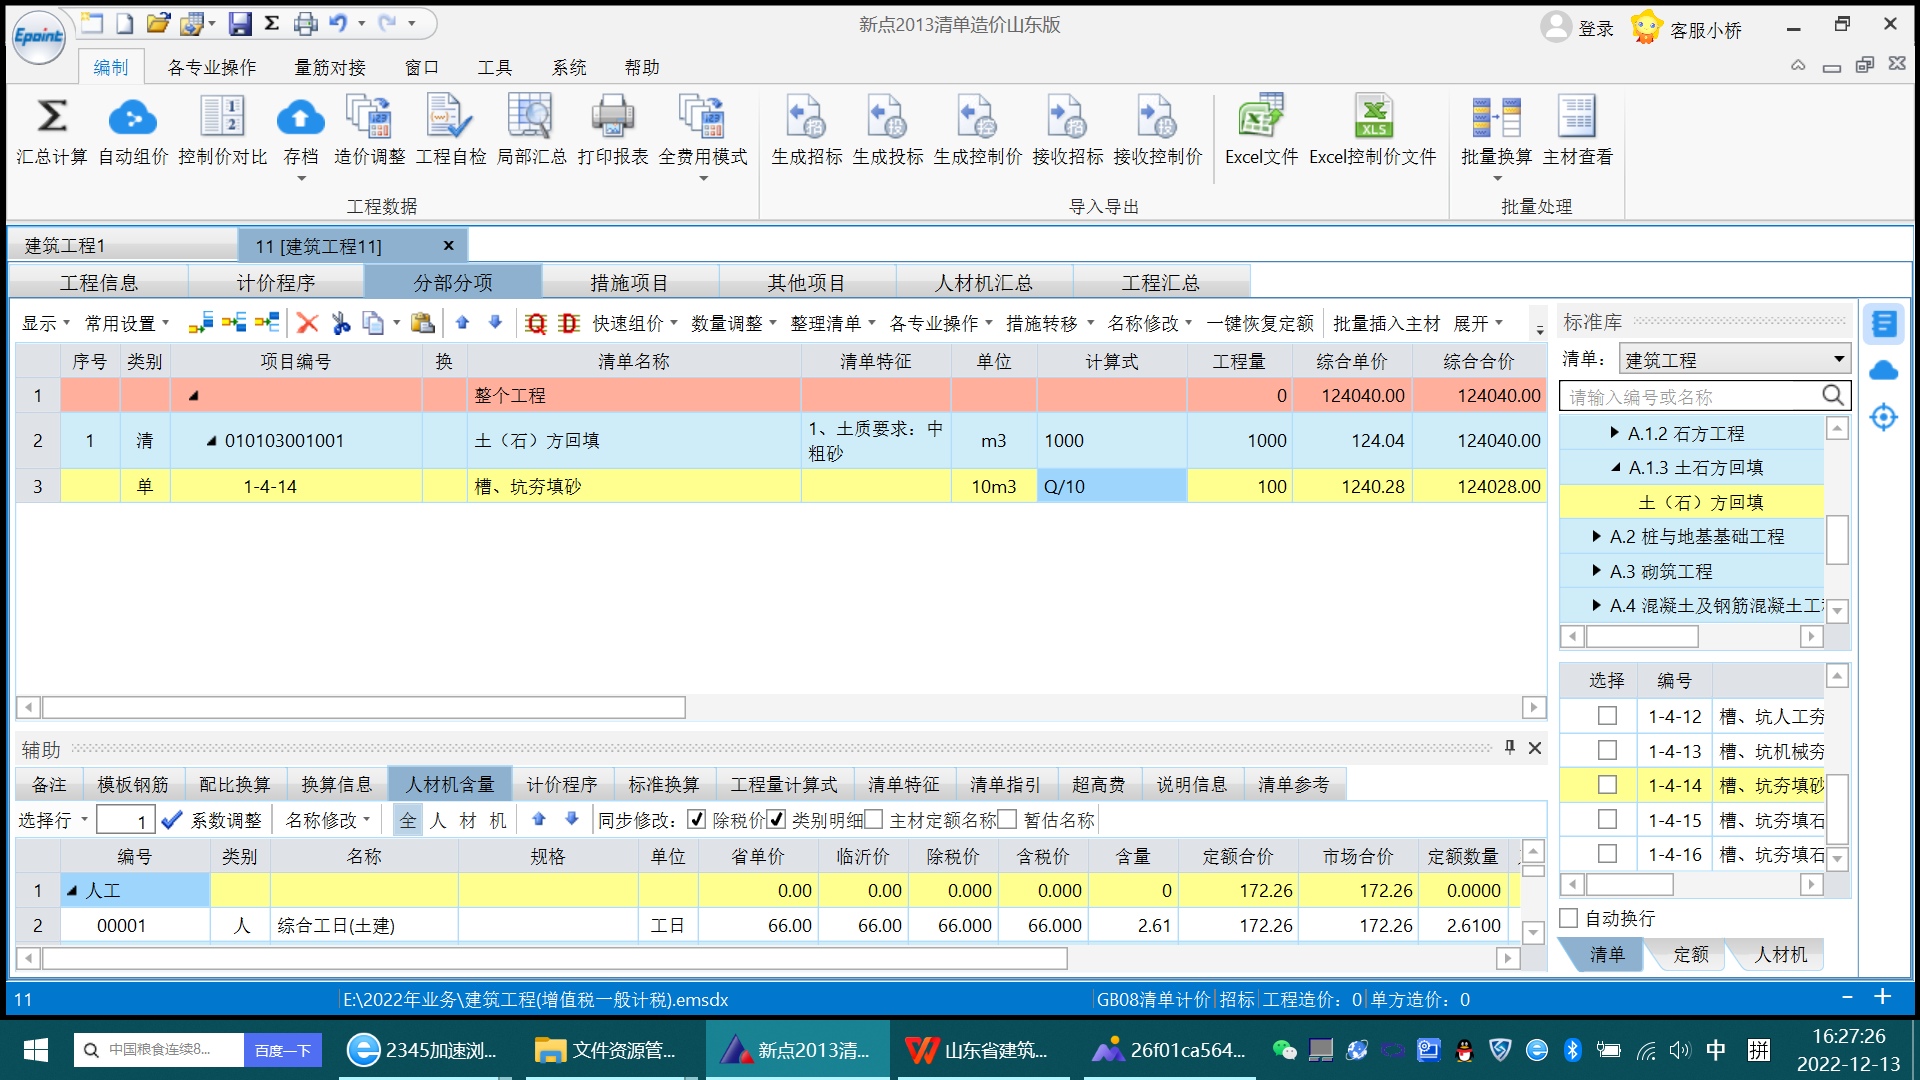Click 一键恢复定额 button
Image resolution: width=1920 pixels, height=1080 pixels.
point(1260,323)
